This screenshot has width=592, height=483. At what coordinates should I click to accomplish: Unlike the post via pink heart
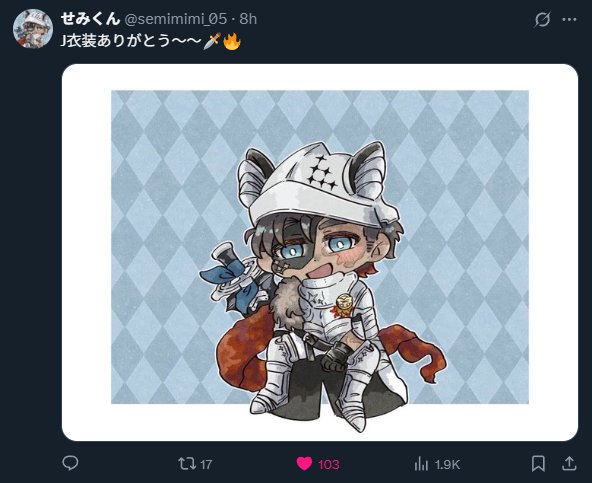[304, 464]
